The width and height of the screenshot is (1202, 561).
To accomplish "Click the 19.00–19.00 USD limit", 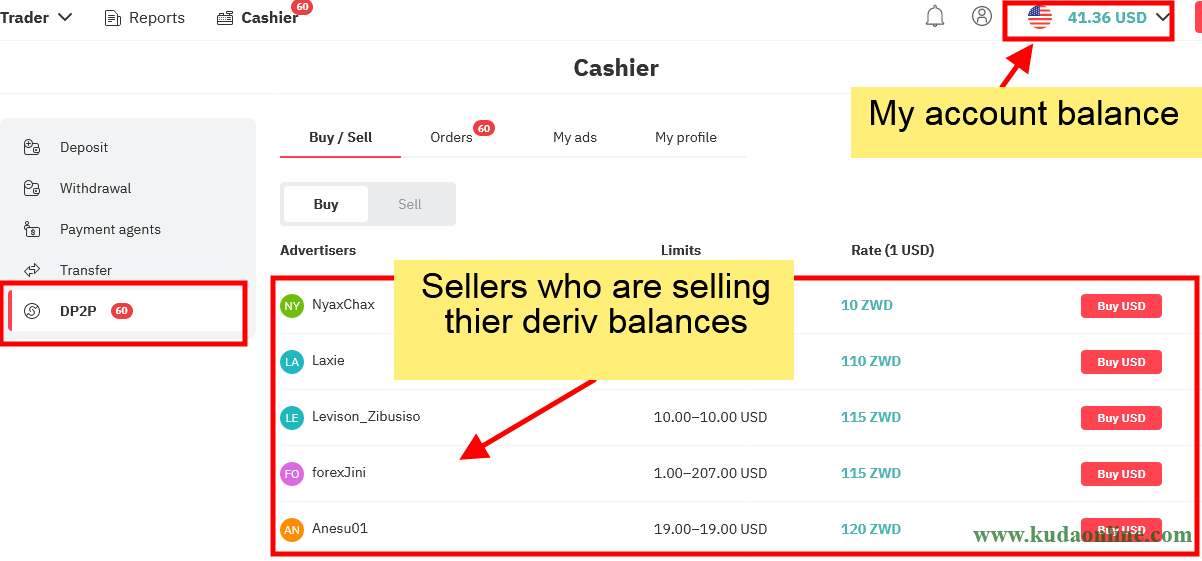I will click(x=710, y=529).
